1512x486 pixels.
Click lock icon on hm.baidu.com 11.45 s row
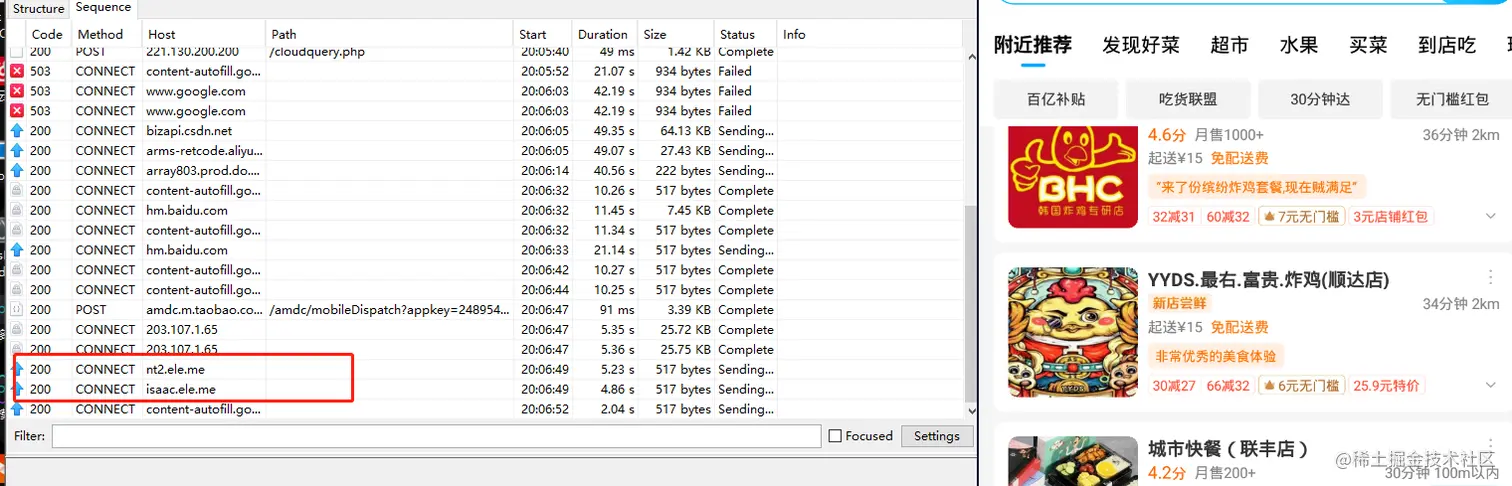[x=16, y=211]
